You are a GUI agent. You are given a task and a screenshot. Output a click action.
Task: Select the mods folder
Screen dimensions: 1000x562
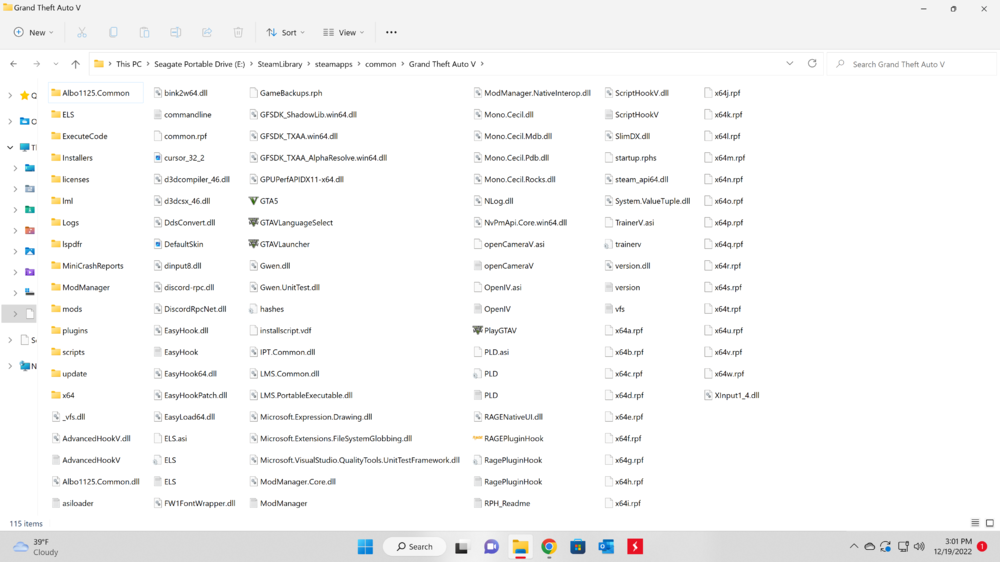click(x=66, y=309)
